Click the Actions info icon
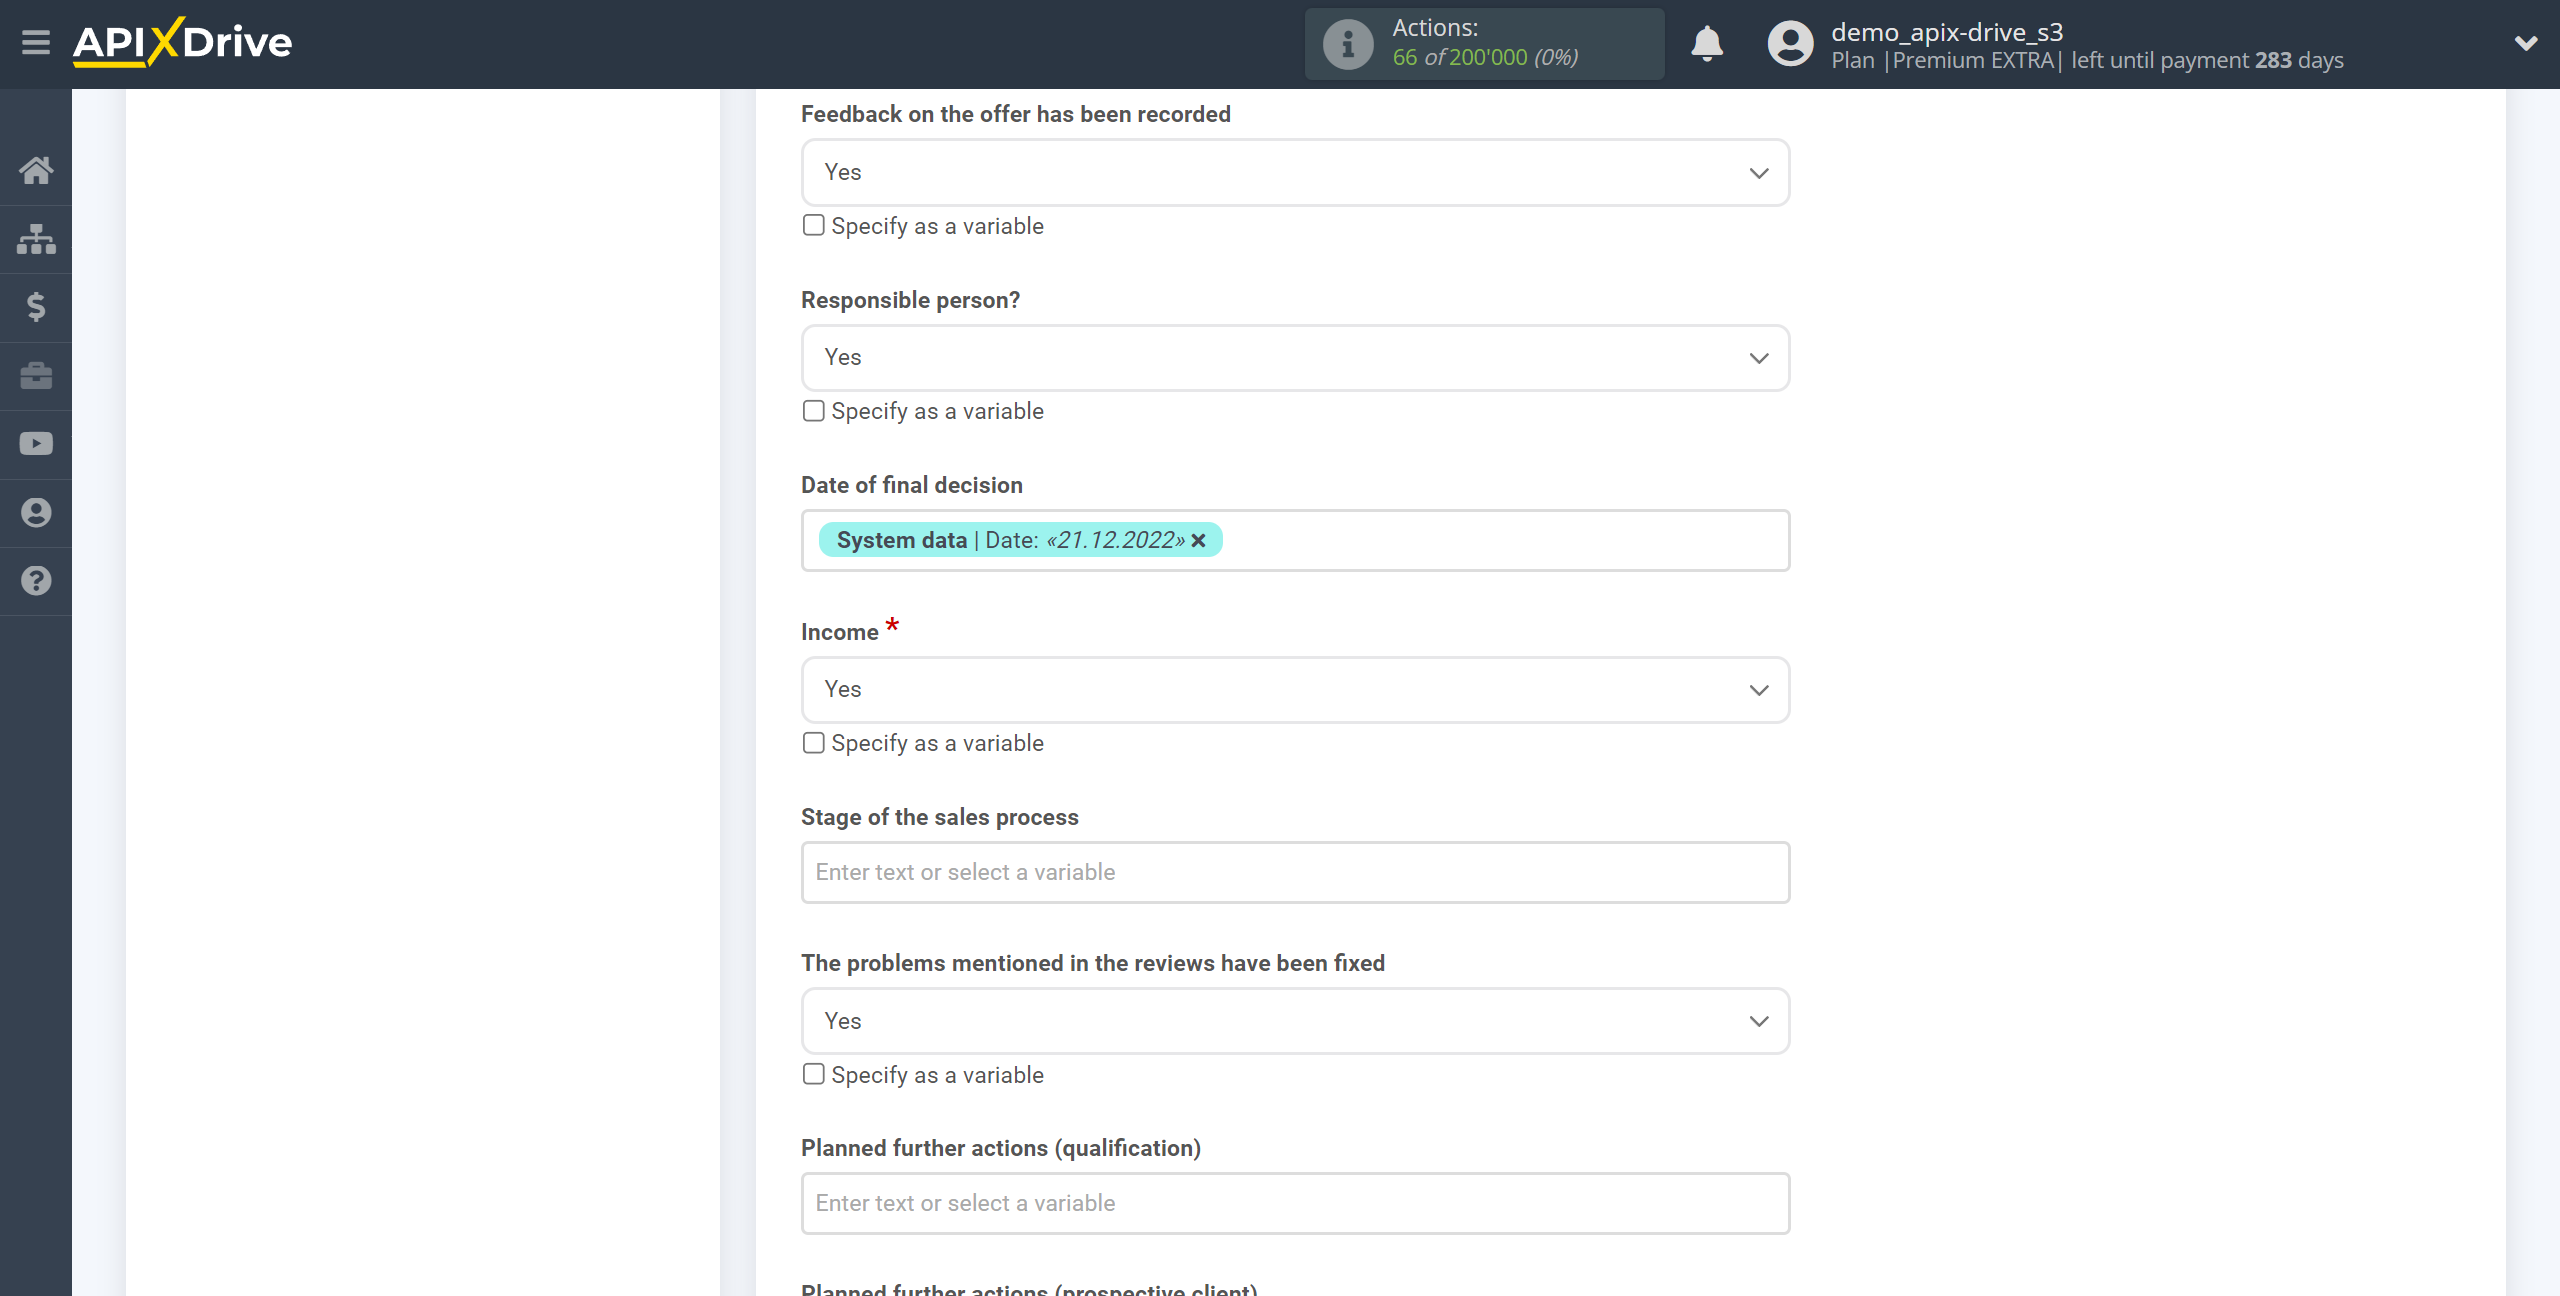The height and width of the screenshot is (1296, 2560). [1348, 44]
